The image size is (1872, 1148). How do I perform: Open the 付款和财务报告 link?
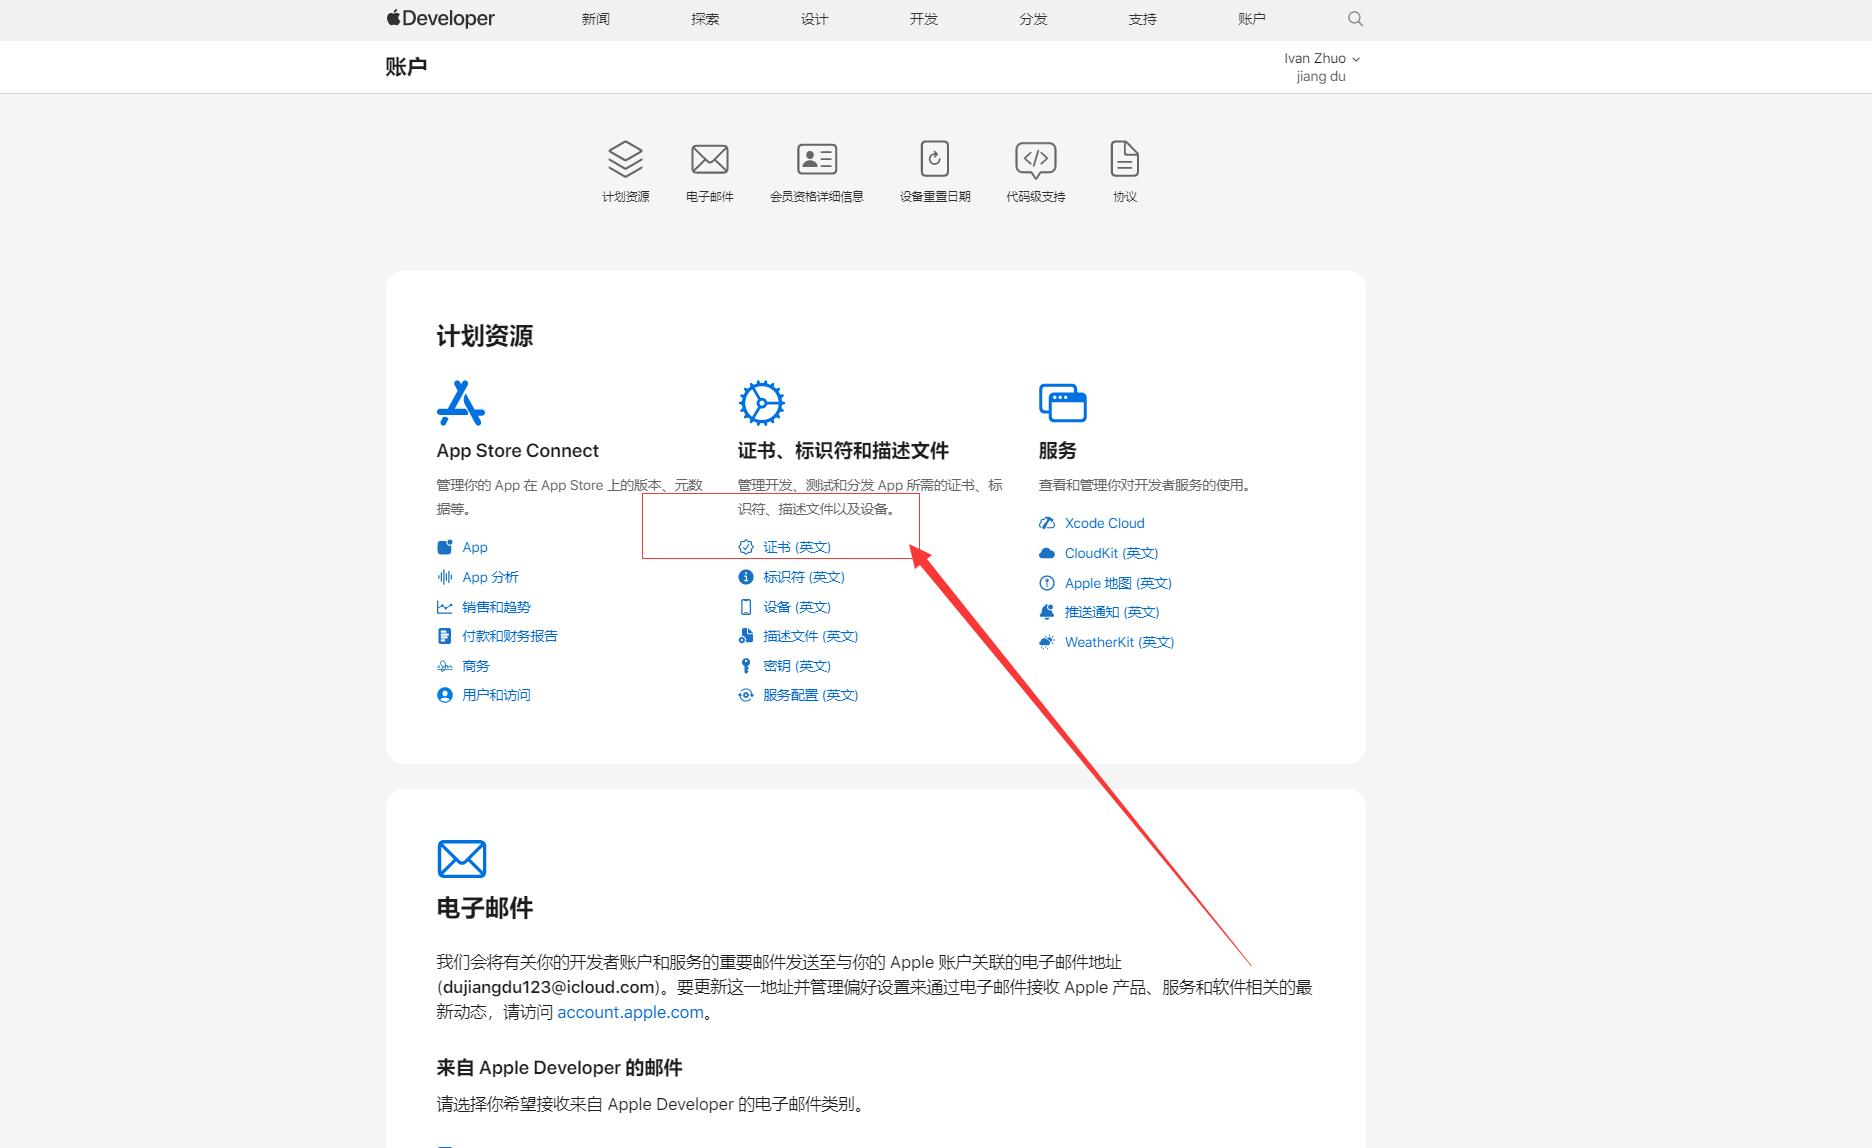click(x=510, y=636)
